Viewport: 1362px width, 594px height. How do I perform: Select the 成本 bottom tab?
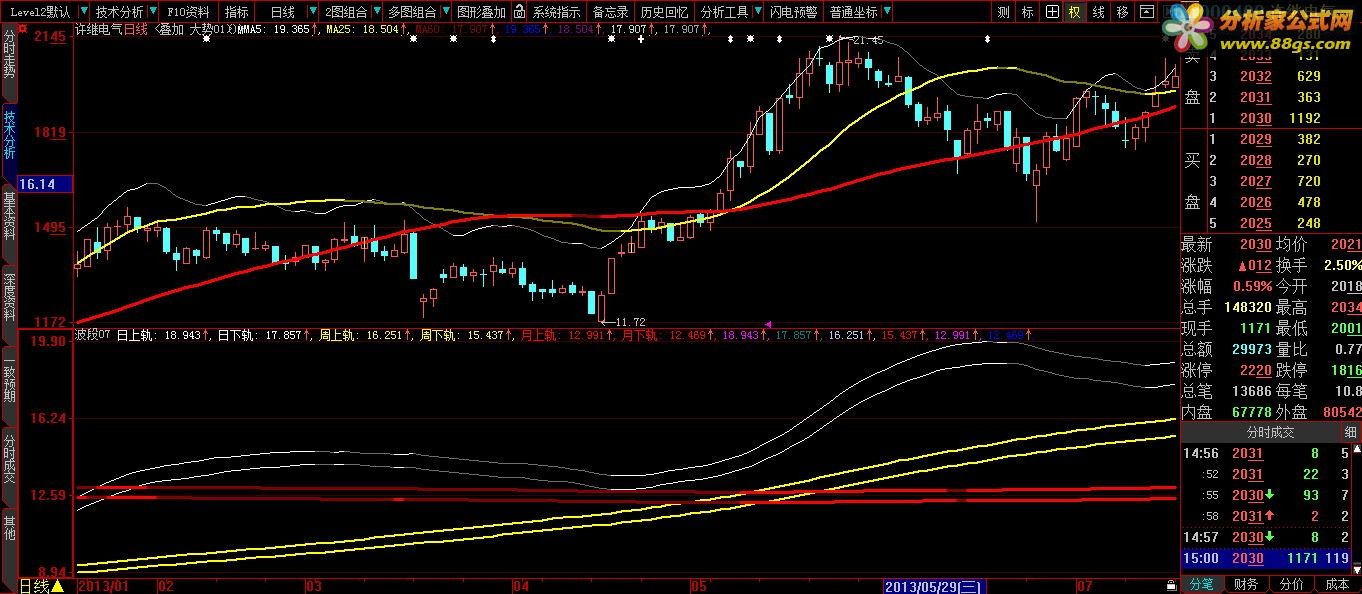tap(1337, 585)
